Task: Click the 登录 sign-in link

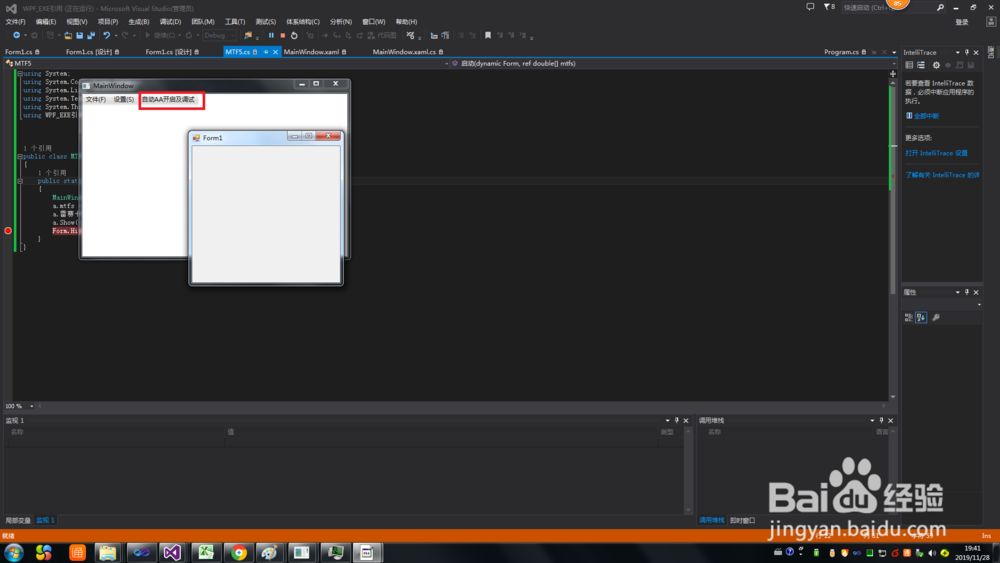Action: (962, 22)
